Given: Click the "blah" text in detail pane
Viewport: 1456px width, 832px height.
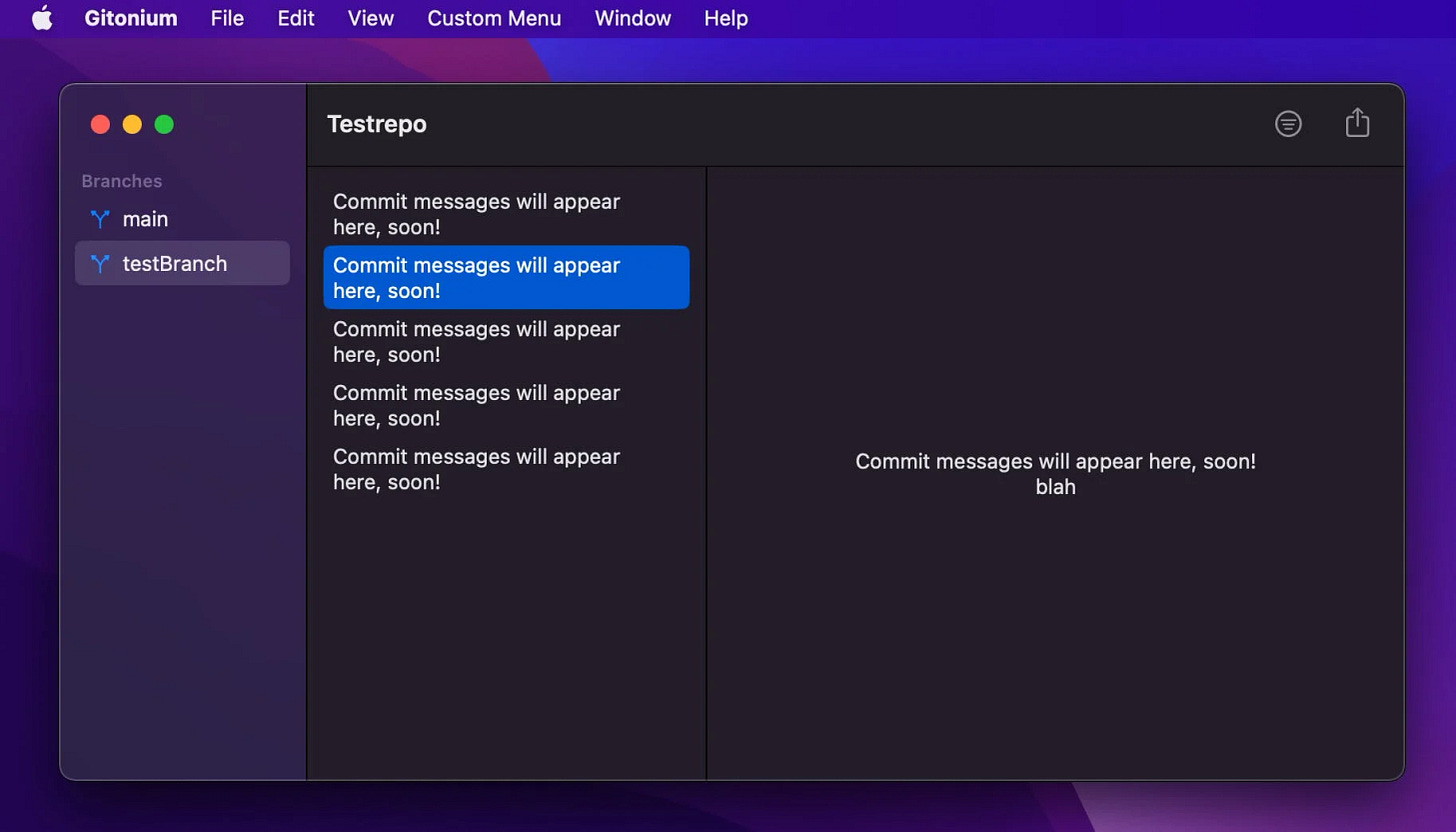Looking at the screenshot, I should tap(1055, 488).
